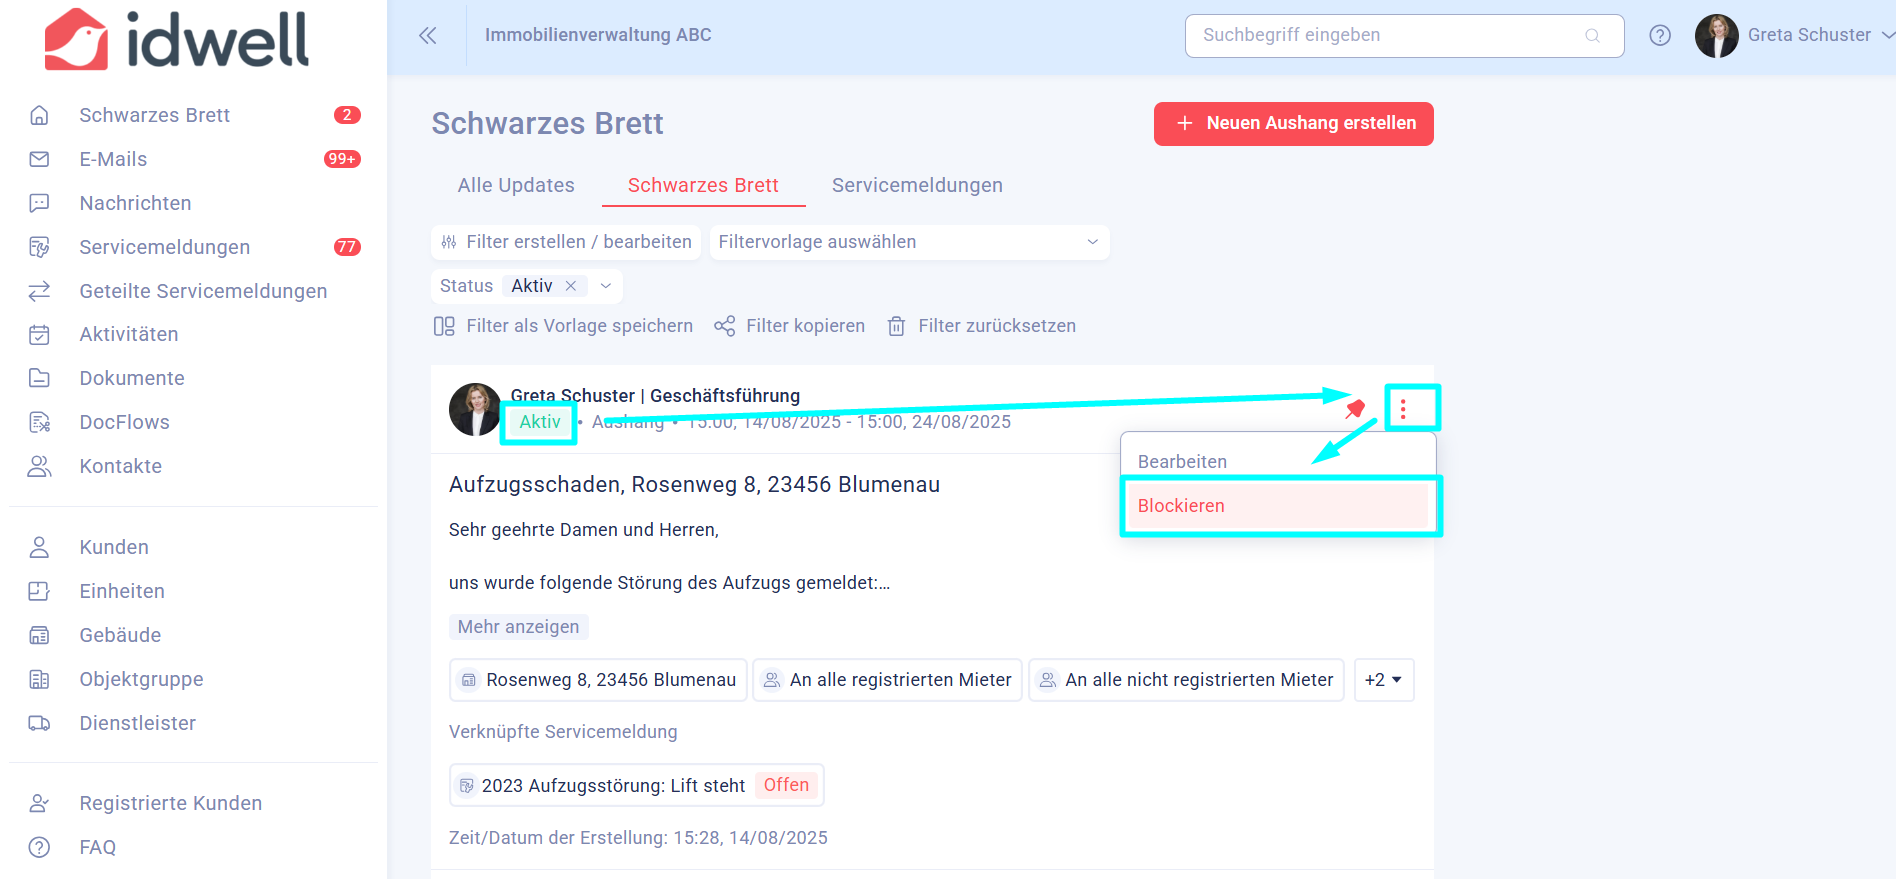Open DocFlows in the sidebar
The width and height of the screenshot is (1896, 879).
[124, 422]
